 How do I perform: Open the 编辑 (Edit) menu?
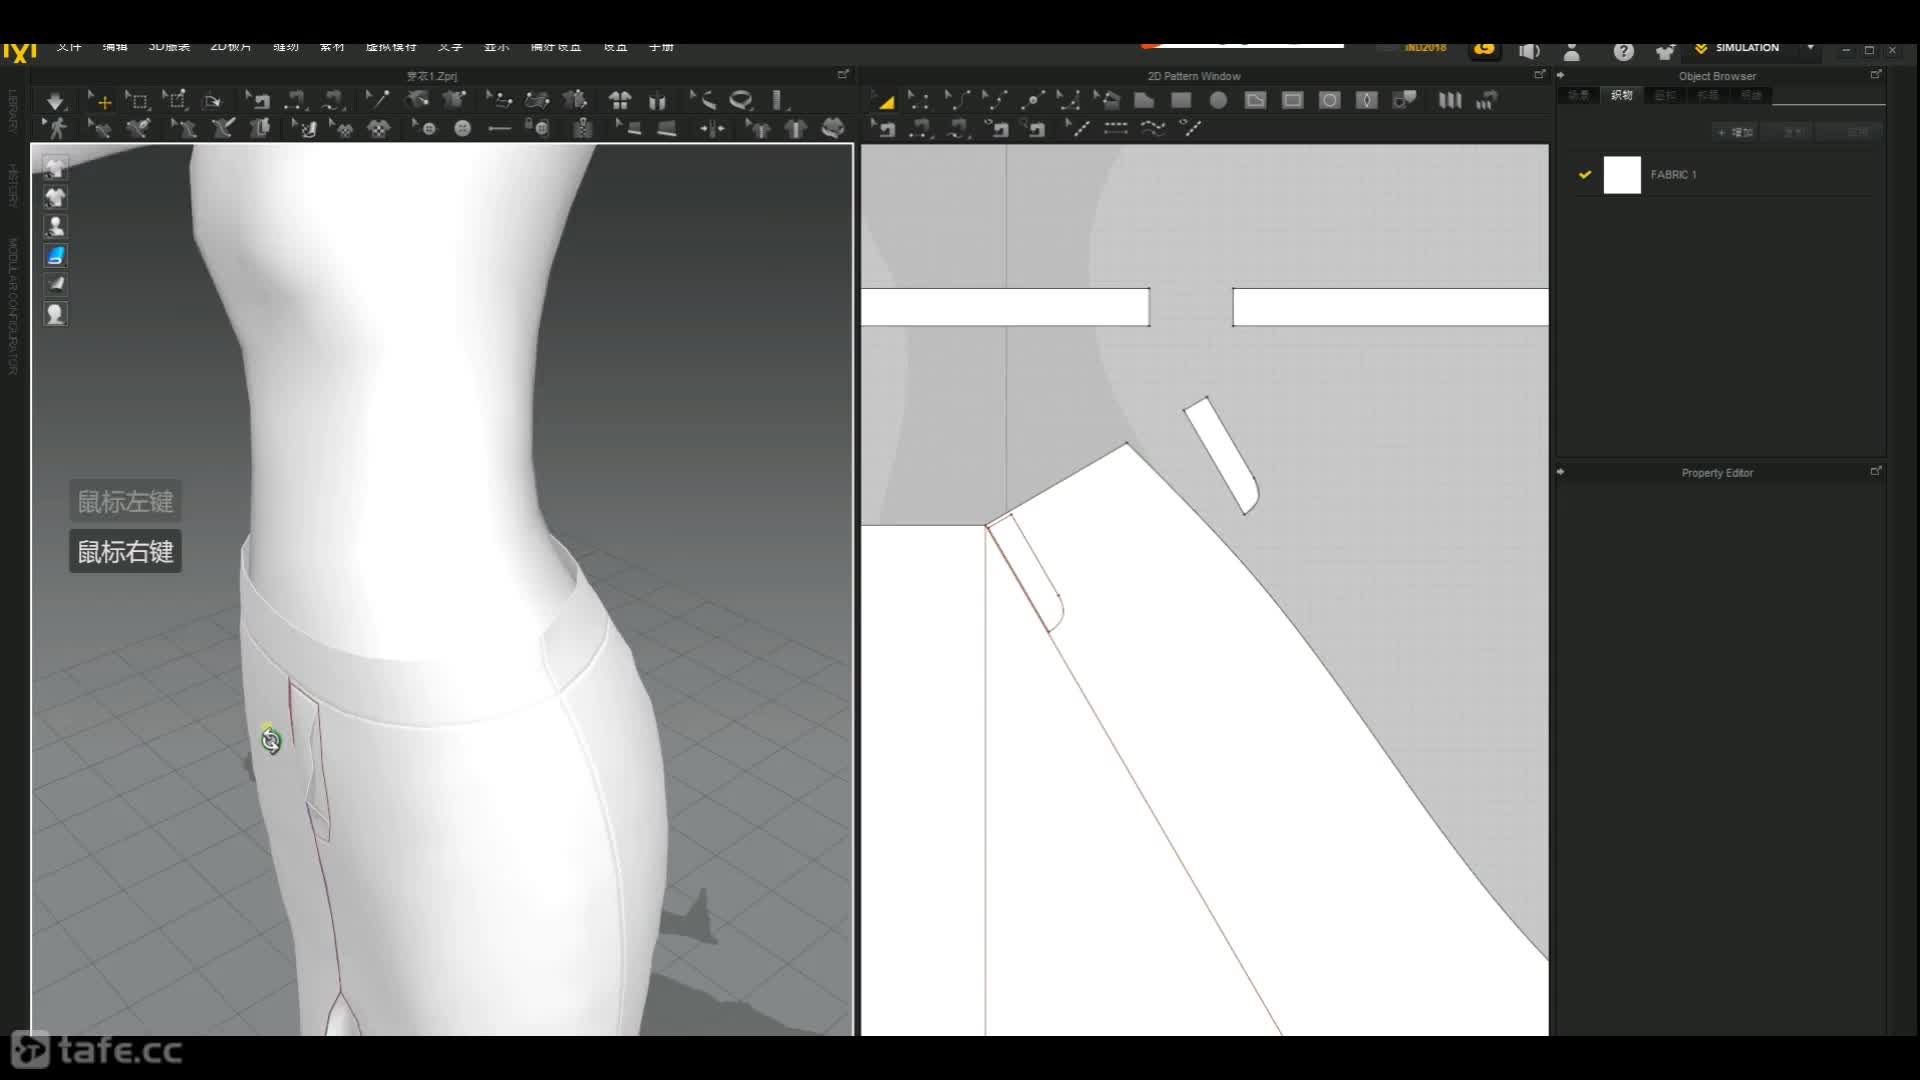tap(115, 47)
